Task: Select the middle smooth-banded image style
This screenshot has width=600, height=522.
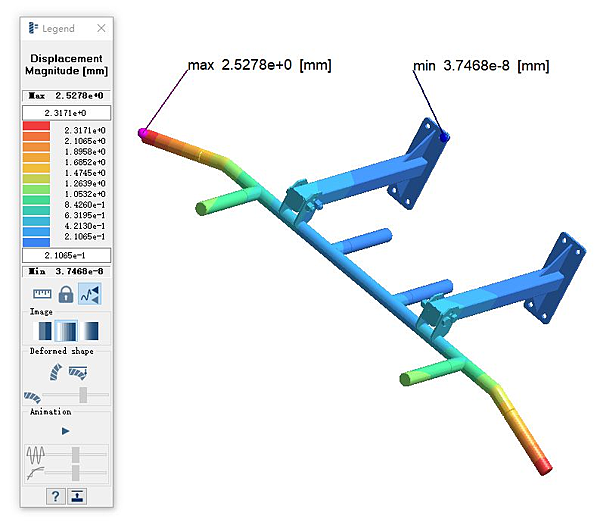Action: (67, 331)
